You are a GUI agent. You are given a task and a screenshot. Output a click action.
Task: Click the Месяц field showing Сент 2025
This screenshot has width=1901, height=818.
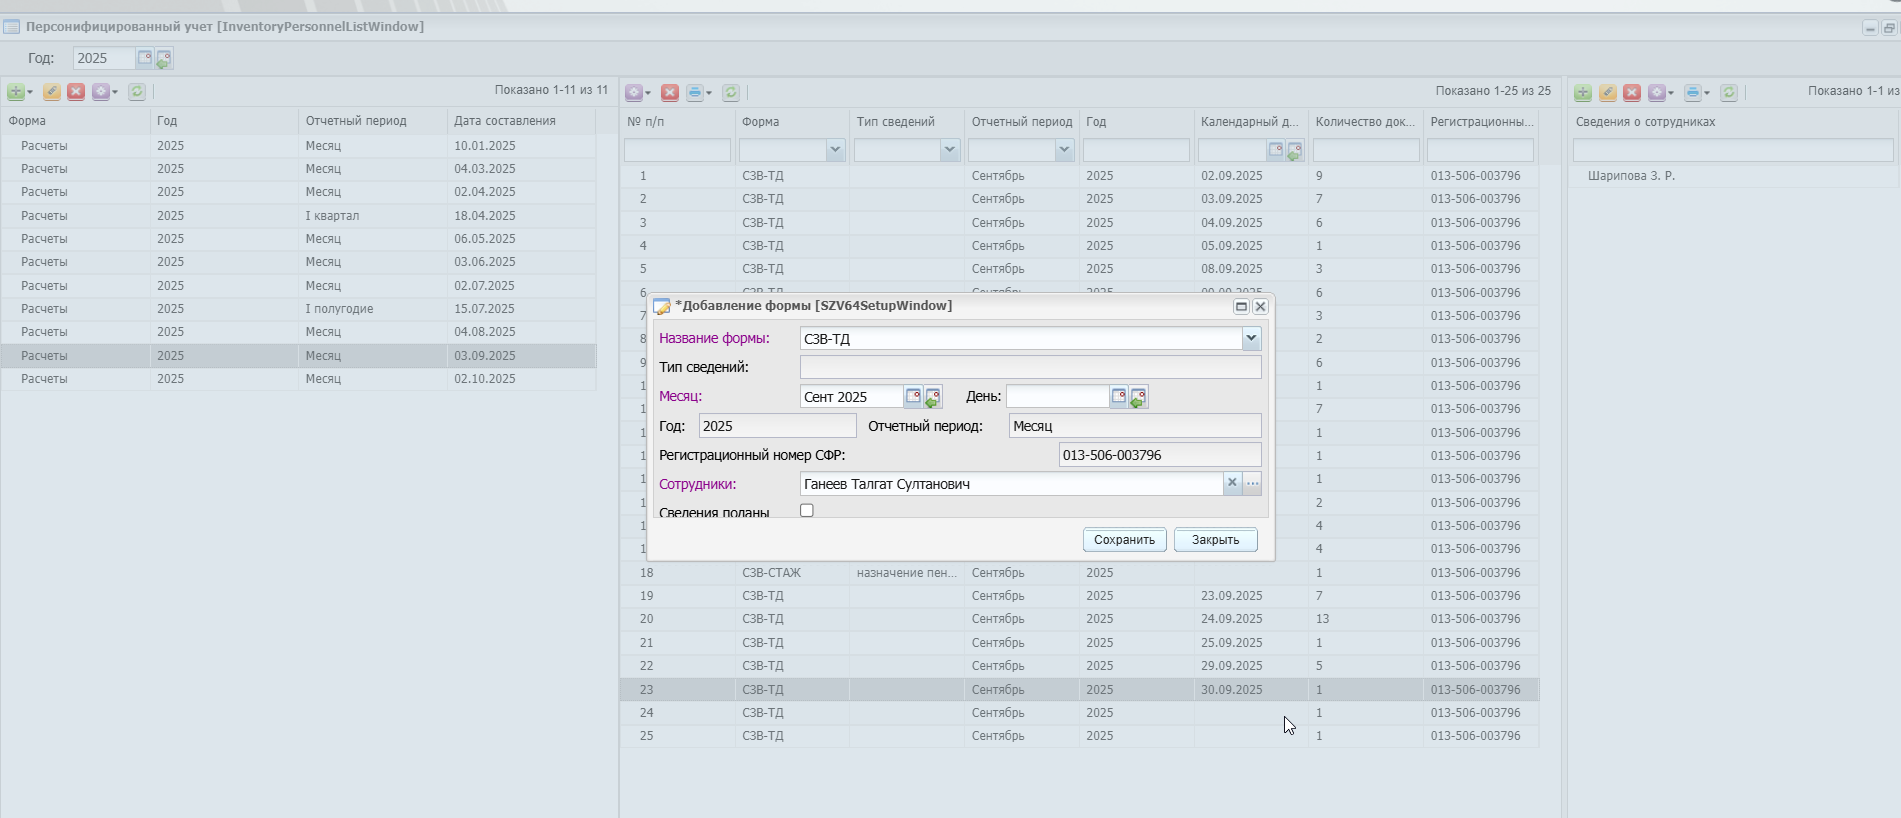point(852,397)
